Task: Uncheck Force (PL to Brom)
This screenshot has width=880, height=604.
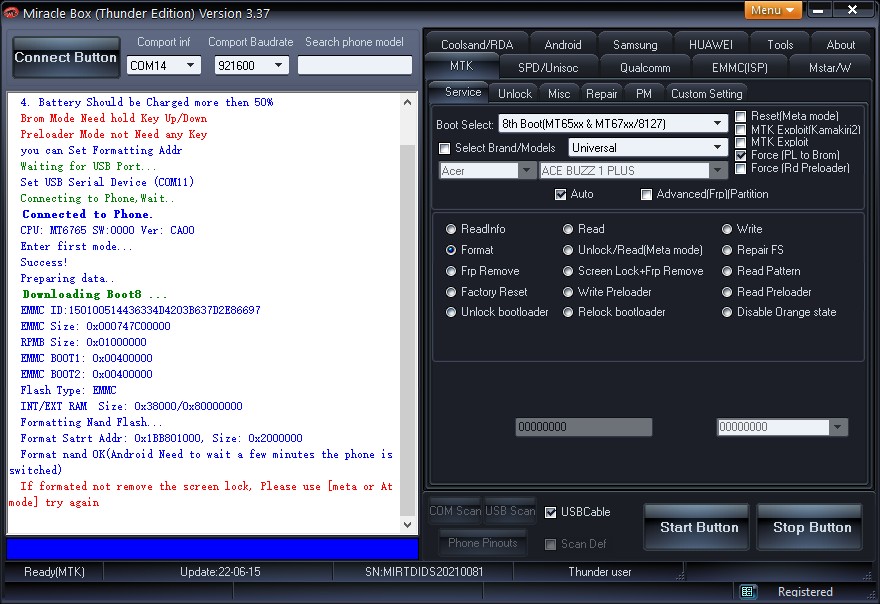Action: point(741,155)
